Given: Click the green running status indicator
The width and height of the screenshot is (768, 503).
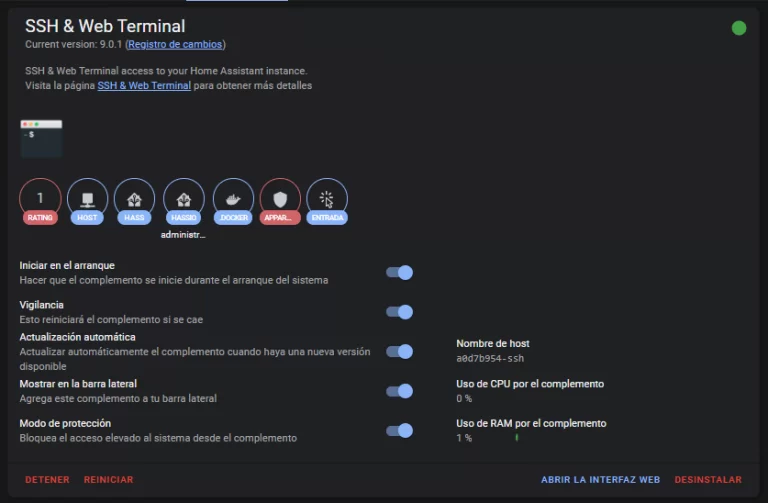Looking at the screenshot, I should click(x=739, y=28).
